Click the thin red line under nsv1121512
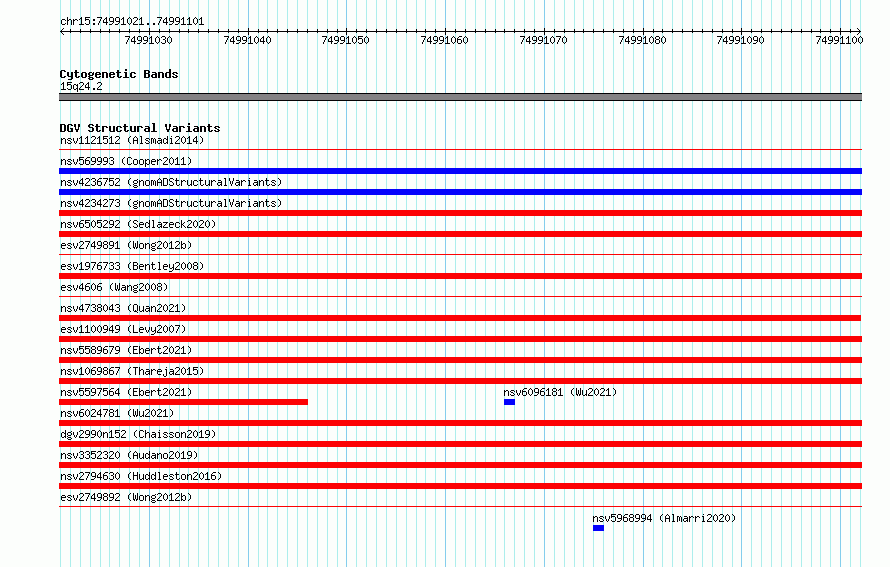The width and height of the screenshot is (890, 567). [x=460, y=150]
